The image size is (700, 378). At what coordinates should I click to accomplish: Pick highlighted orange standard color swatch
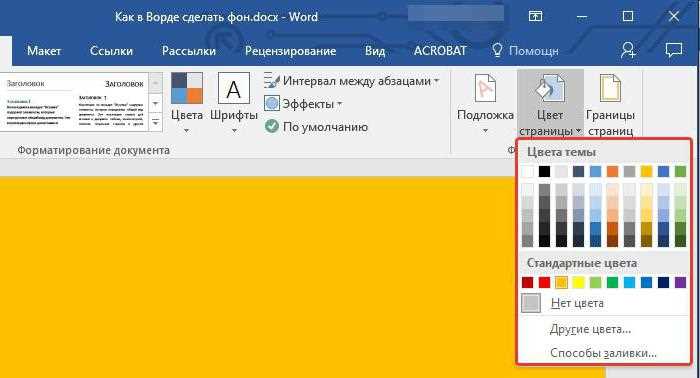click(x=561, y=282)
